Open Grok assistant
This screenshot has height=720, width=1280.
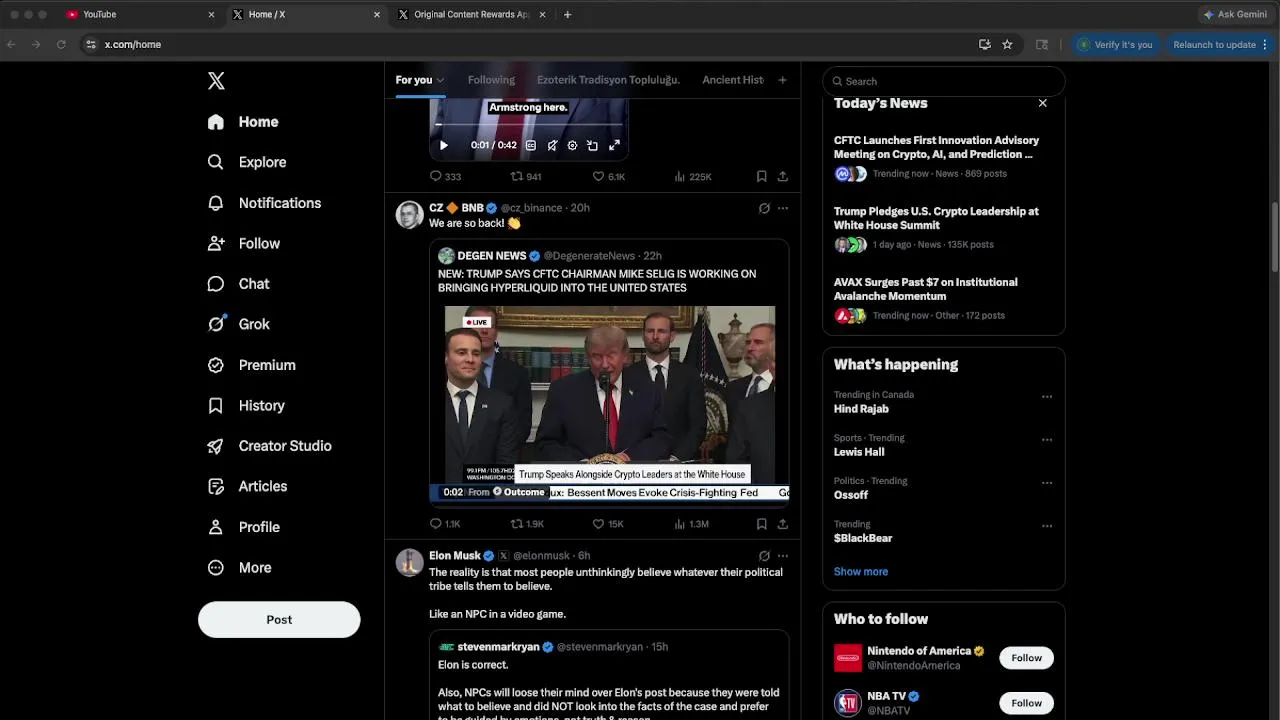pos(238,324)
